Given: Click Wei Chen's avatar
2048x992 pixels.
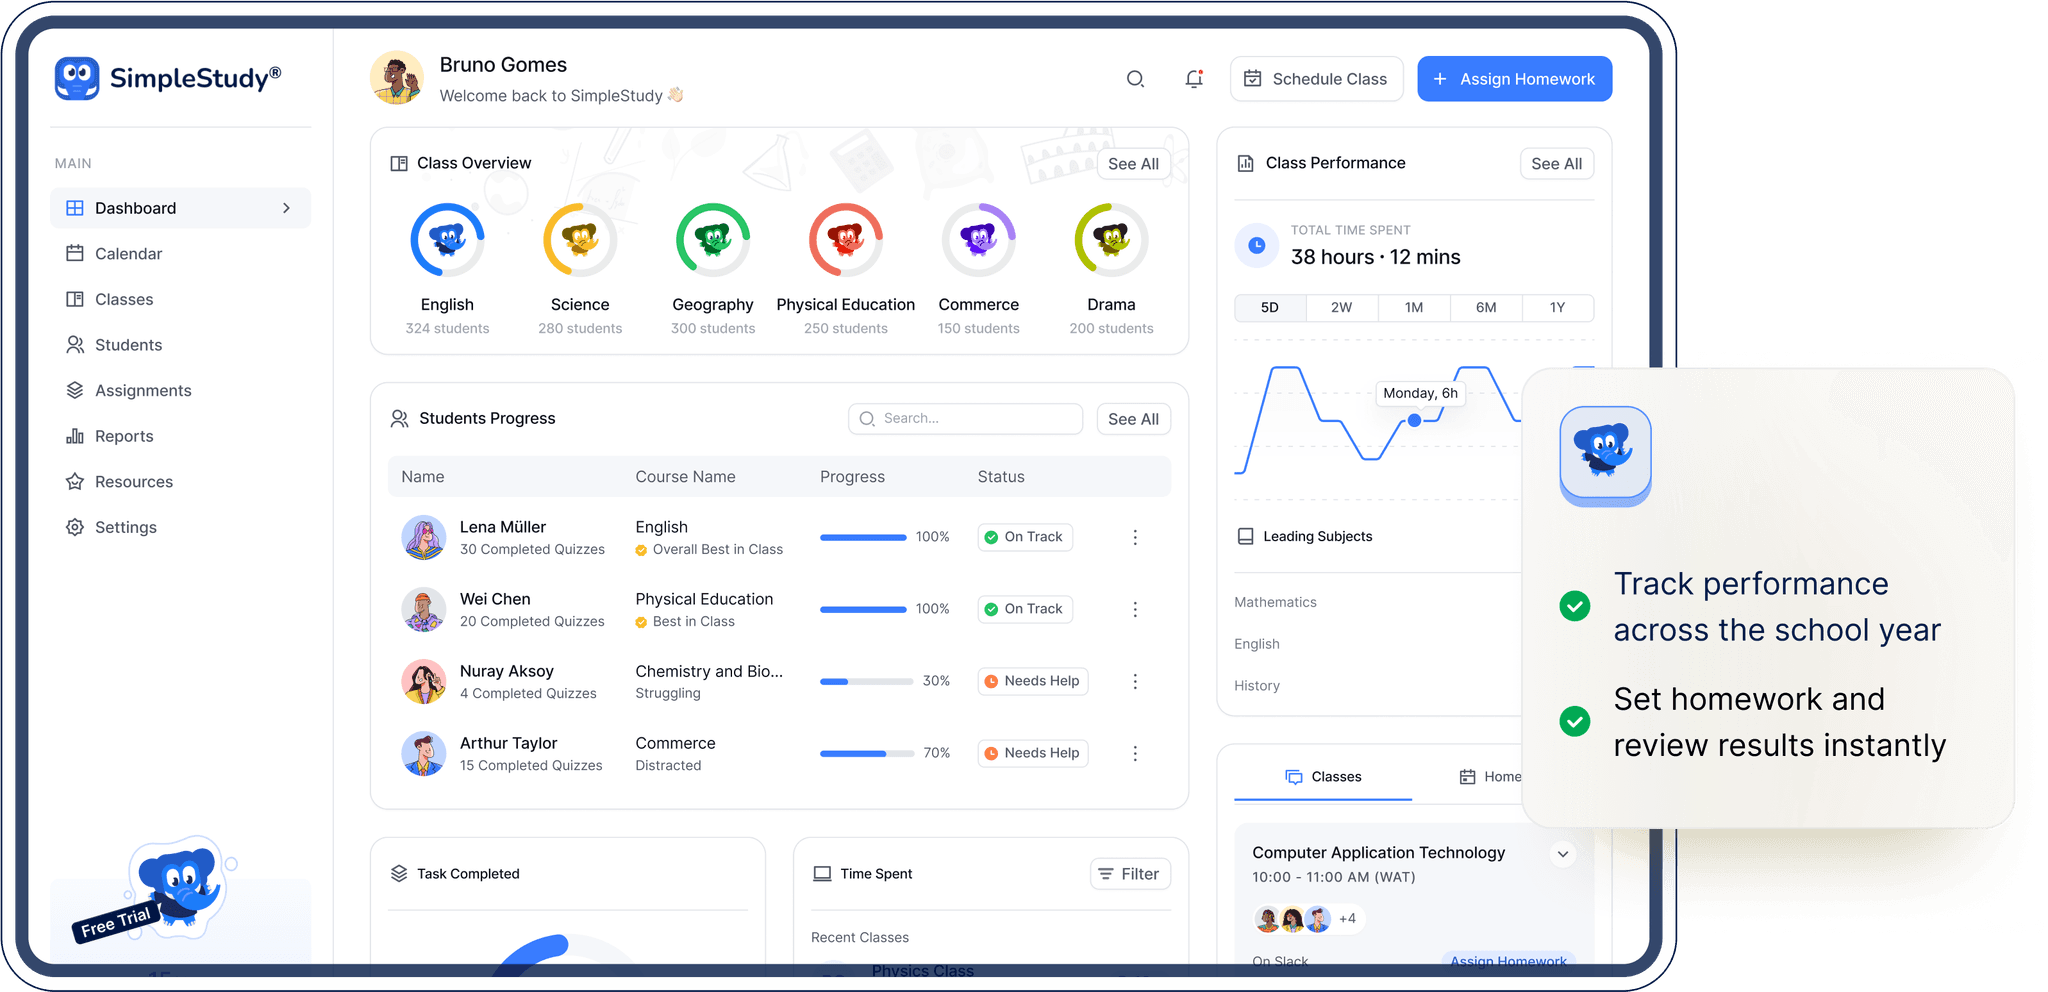Looking at the screenshot, I should [424, 610].
